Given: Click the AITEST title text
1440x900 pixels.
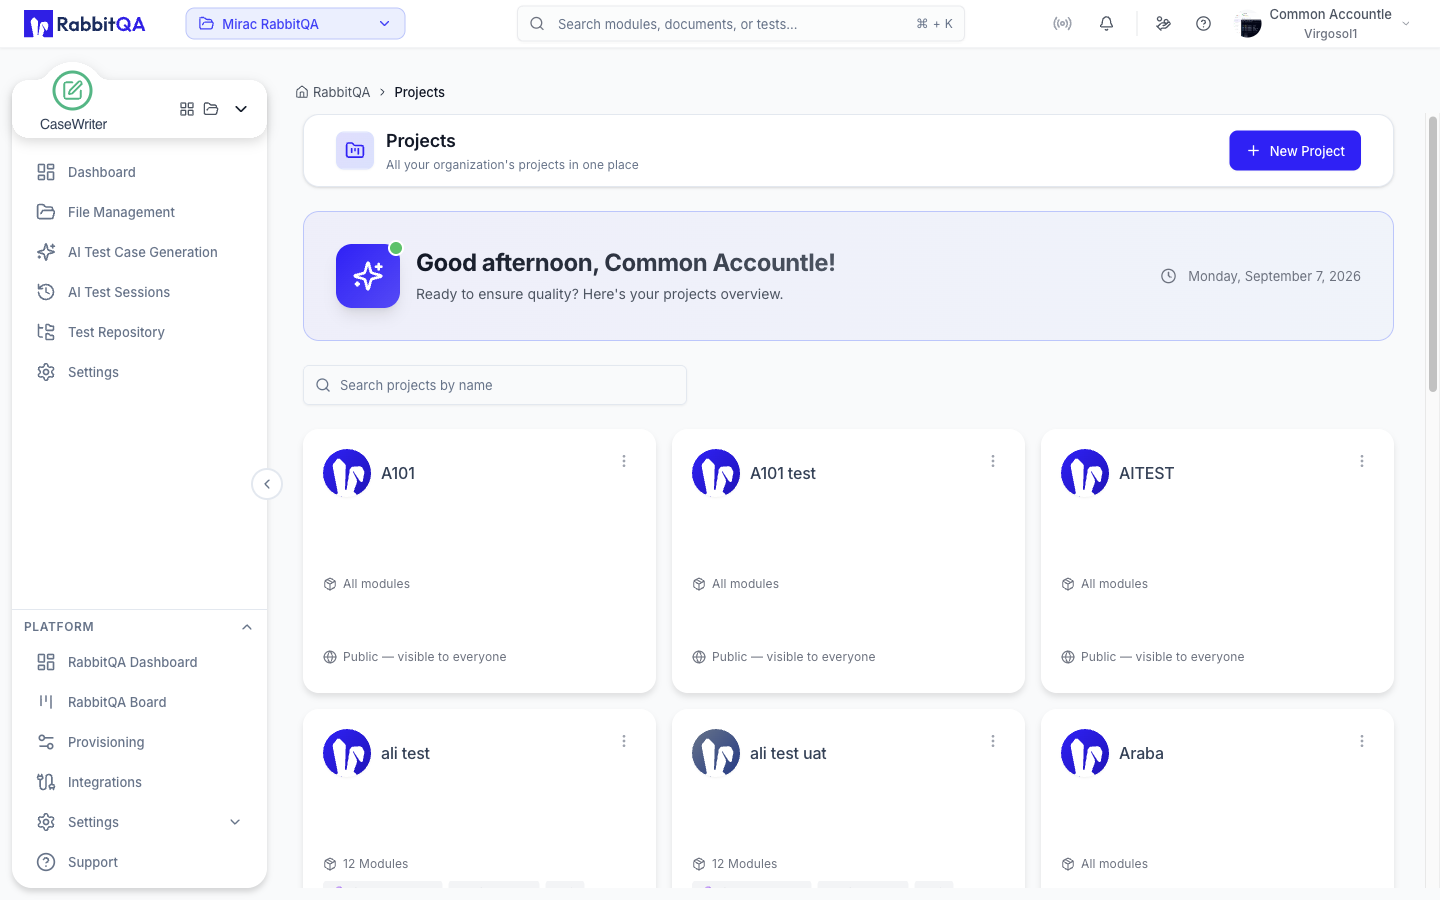Looking at the screenshot, I should 1146,473.
